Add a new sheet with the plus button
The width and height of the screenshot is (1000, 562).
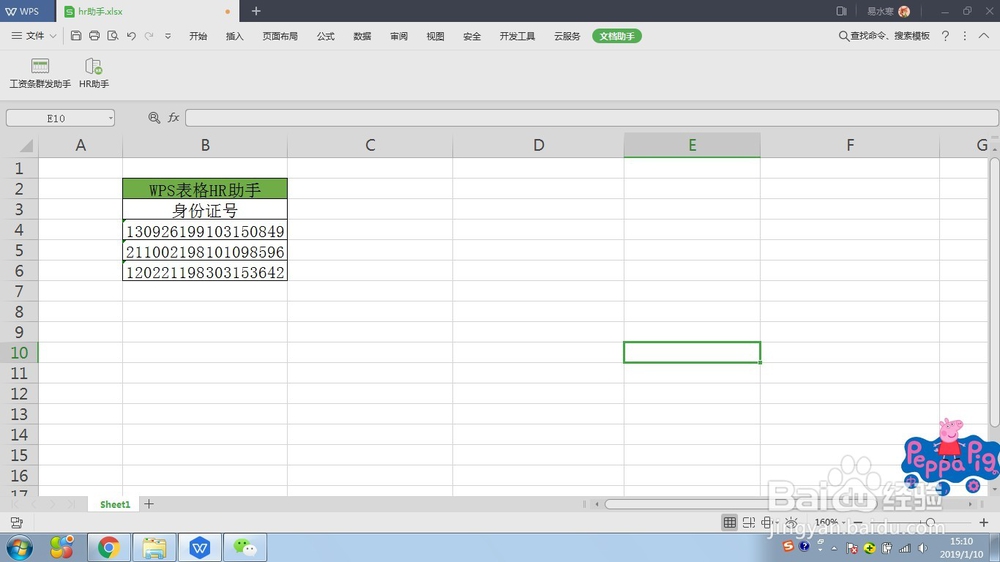pos(149,504)
